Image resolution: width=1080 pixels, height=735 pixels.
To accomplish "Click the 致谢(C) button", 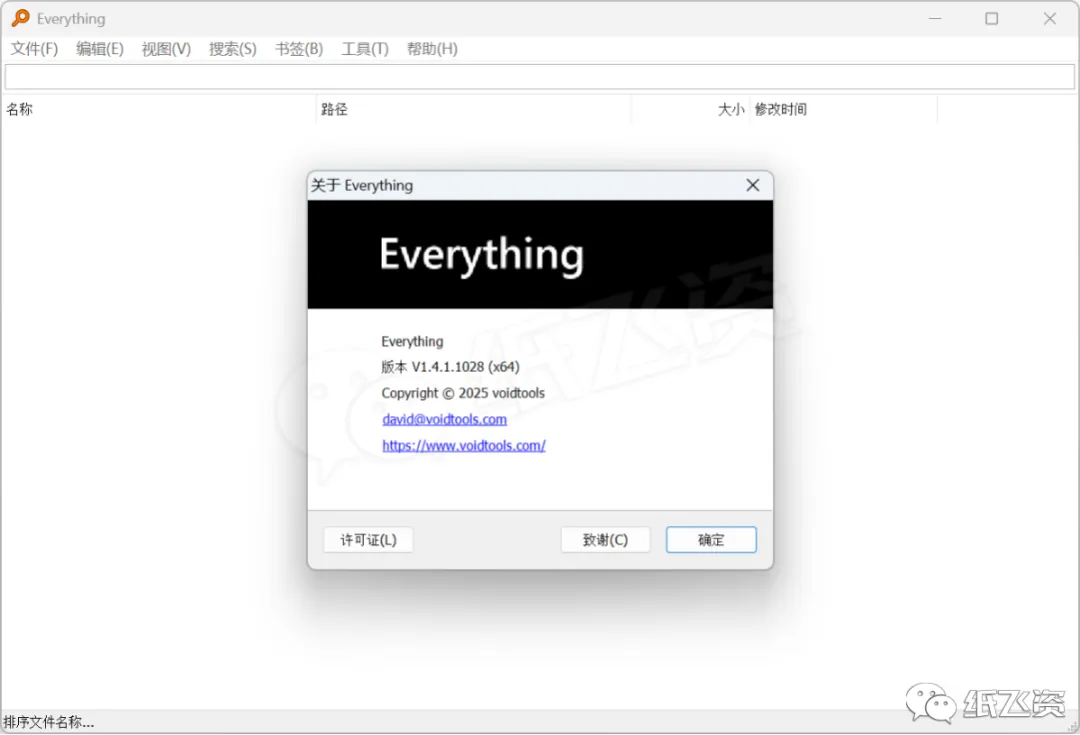I will point(605,540).
